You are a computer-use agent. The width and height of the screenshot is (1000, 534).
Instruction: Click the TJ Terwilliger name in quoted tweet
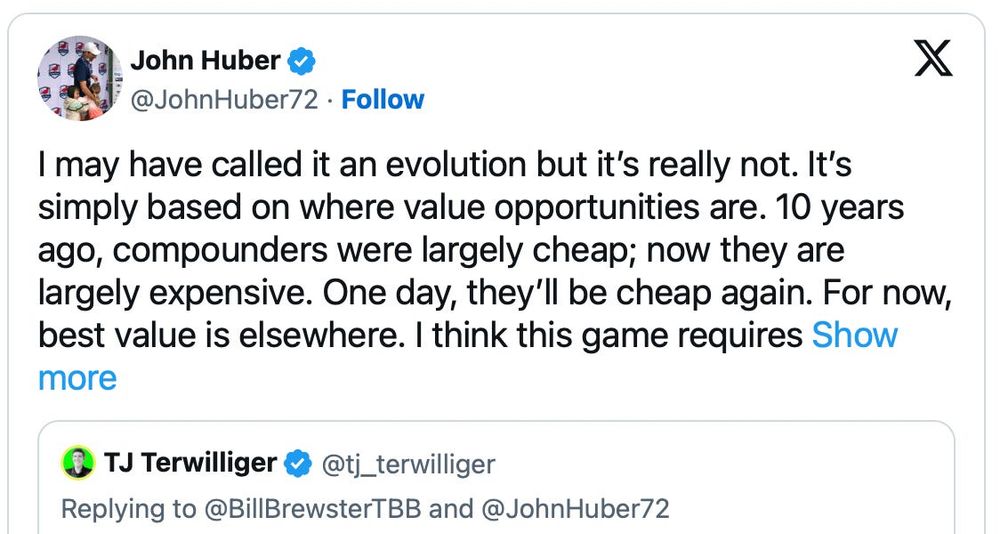click(x=190, y=463)
